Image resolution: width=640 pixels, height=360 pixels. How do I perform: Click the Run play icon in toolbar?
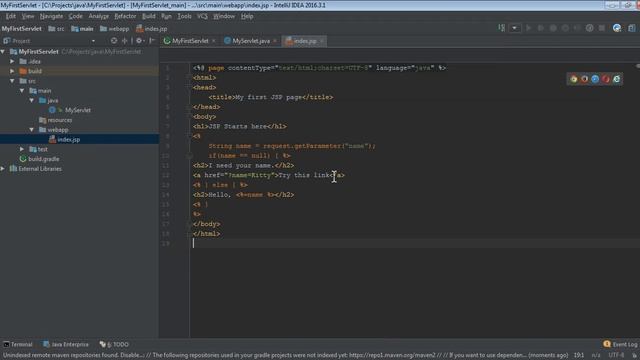tap(529, 28)
